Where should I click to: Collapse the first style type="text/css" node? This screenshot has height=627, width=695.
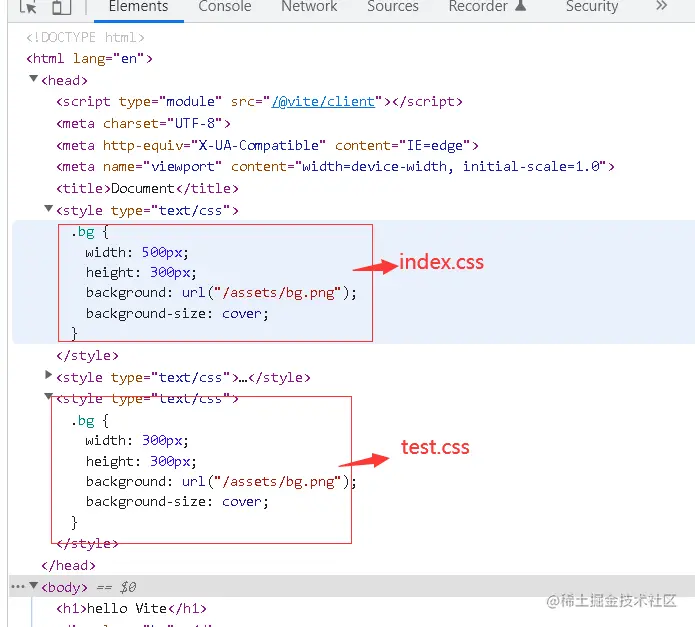coord(48,209)
